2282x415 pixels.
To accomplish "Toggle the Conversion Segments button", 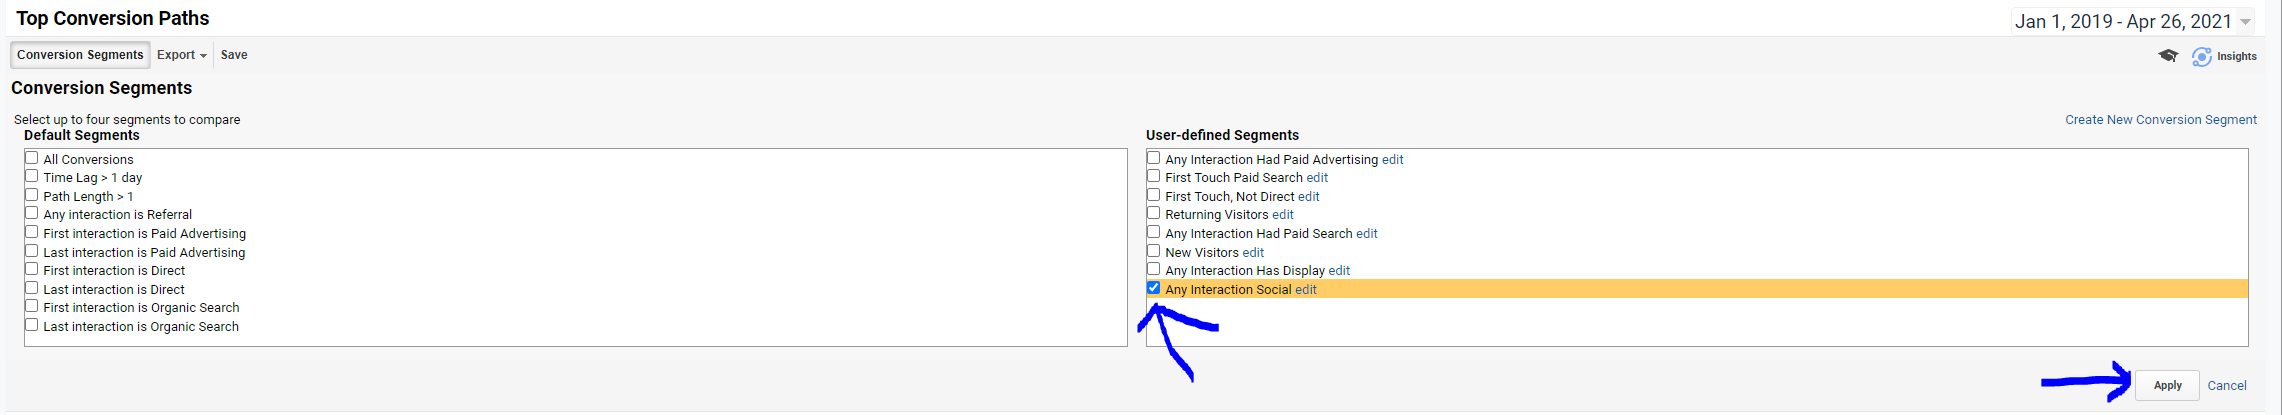I will pyautogui.click(x=80, y=55).
